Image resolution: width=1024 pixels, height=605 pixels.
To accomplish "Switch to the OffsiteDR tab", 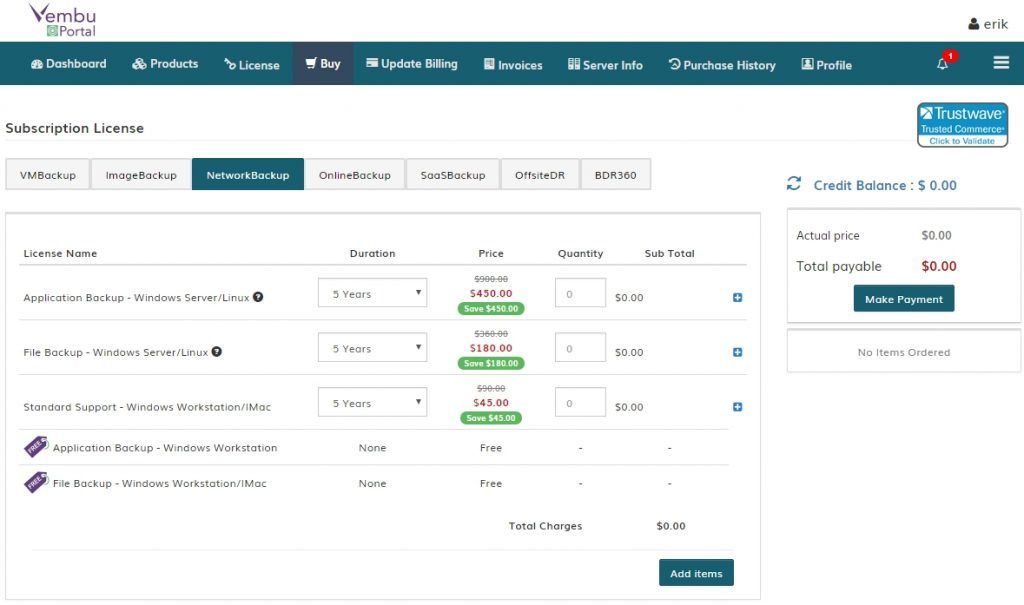I will (x=540, y=174).
